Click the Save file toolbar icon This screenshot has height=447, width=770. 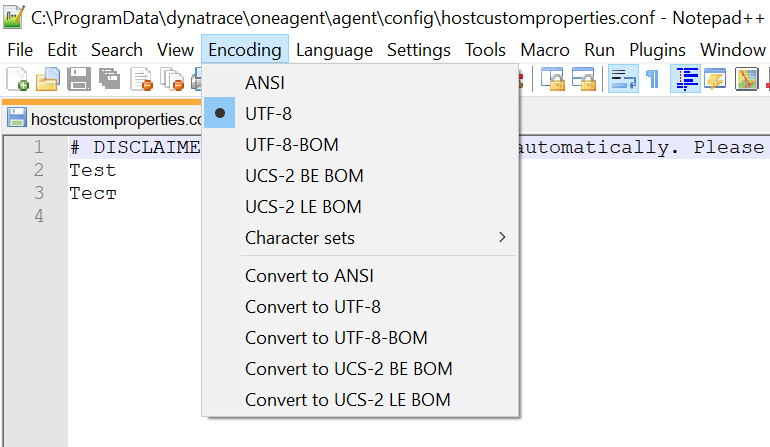pyautogui.click(x=78, y=79)
